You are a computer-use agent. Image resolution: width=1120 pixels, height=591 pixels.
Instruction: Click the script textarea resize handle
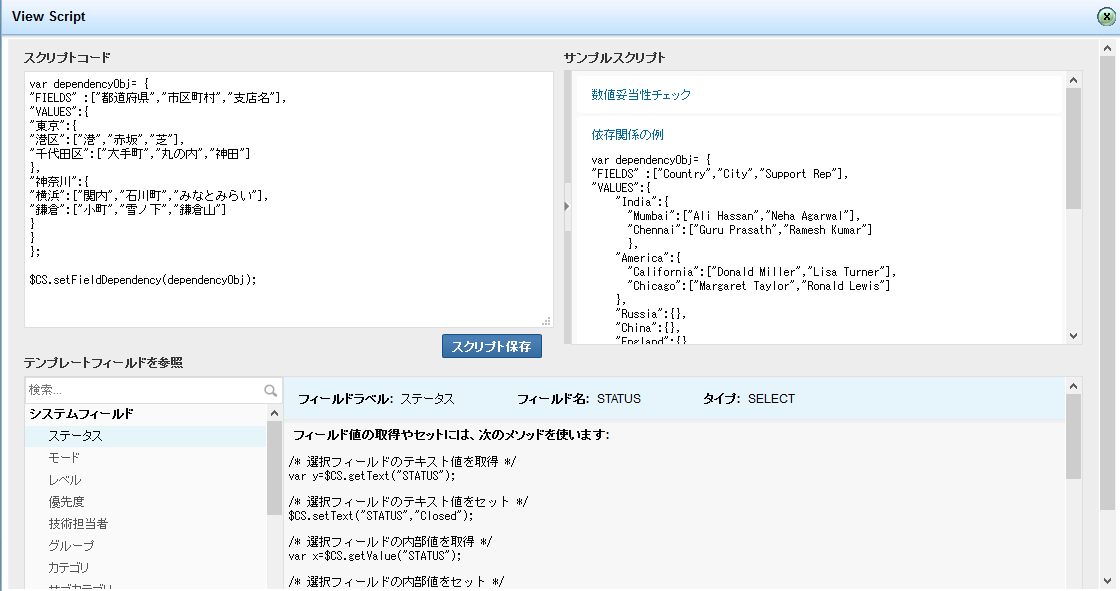pyautogui.click(x=546, y=321)
